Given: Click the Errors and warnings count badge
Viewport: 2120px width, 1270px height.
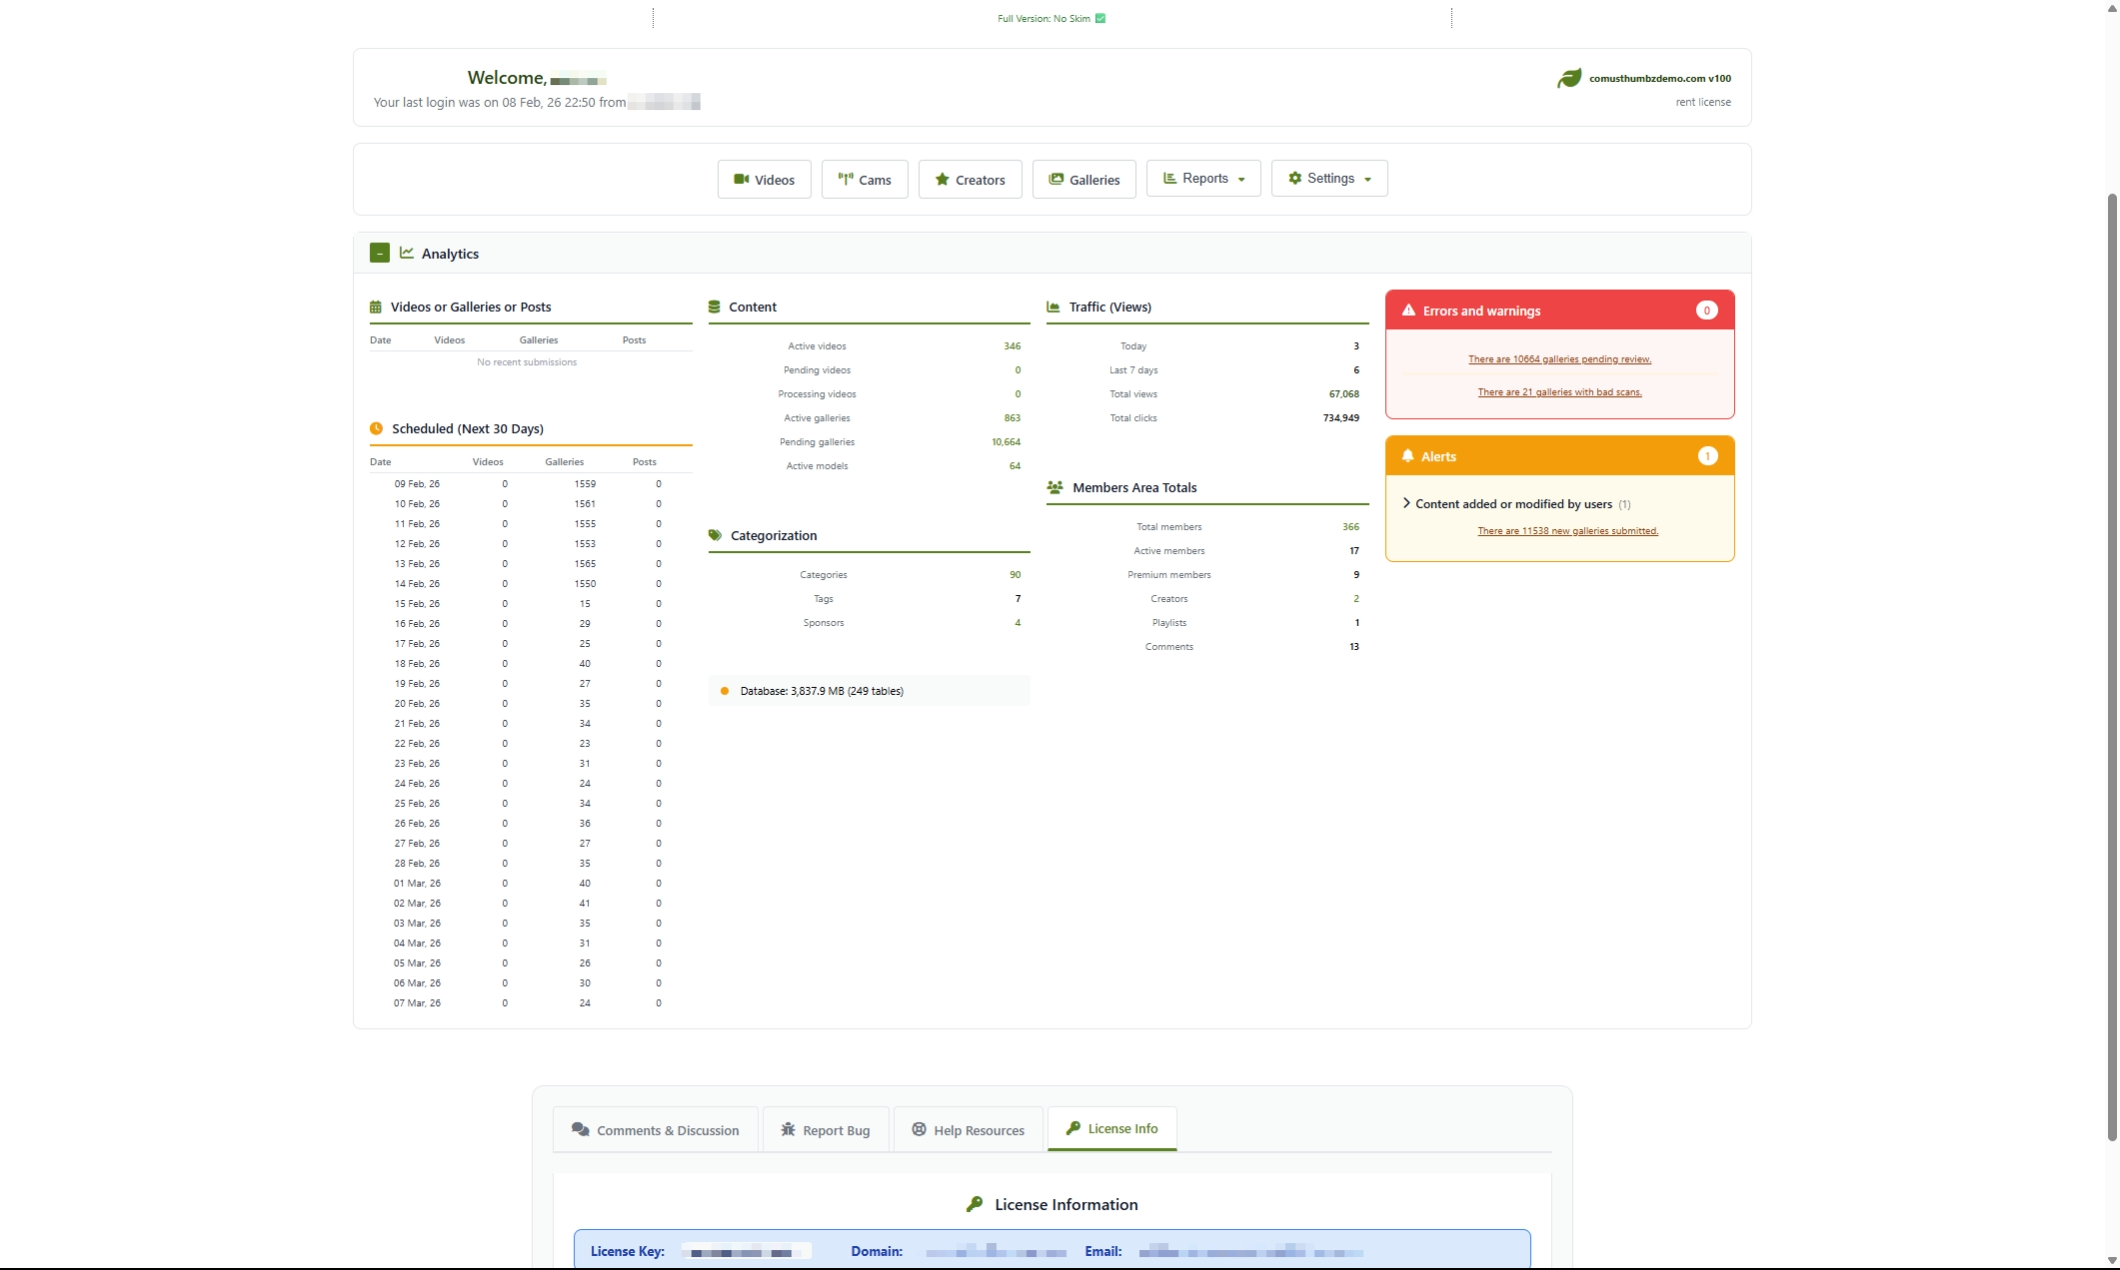Looking at the screenshot, I should (1706, 310).
